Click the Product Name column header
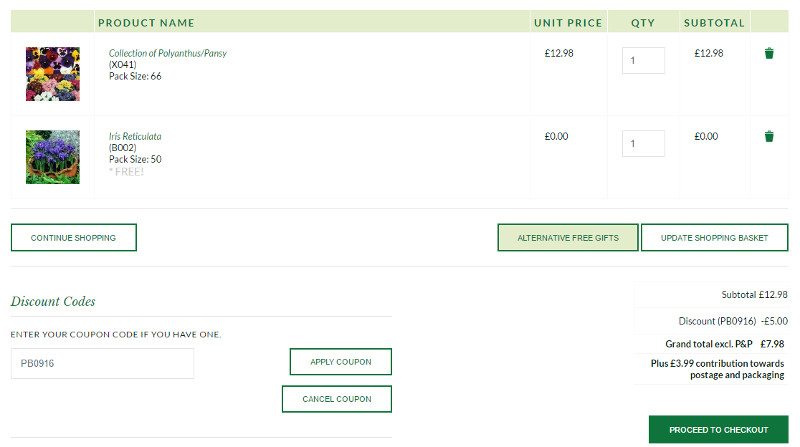The width and height of the screenshot is (800, 447). [146, 22]
